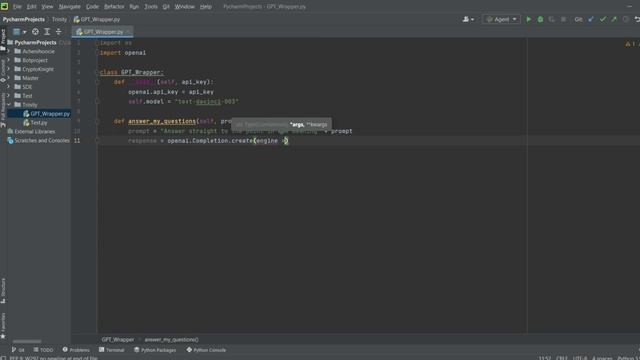The image size is (640, 360).
Task: Click the warning indicator in editor corner
Action: click(630, 44)
